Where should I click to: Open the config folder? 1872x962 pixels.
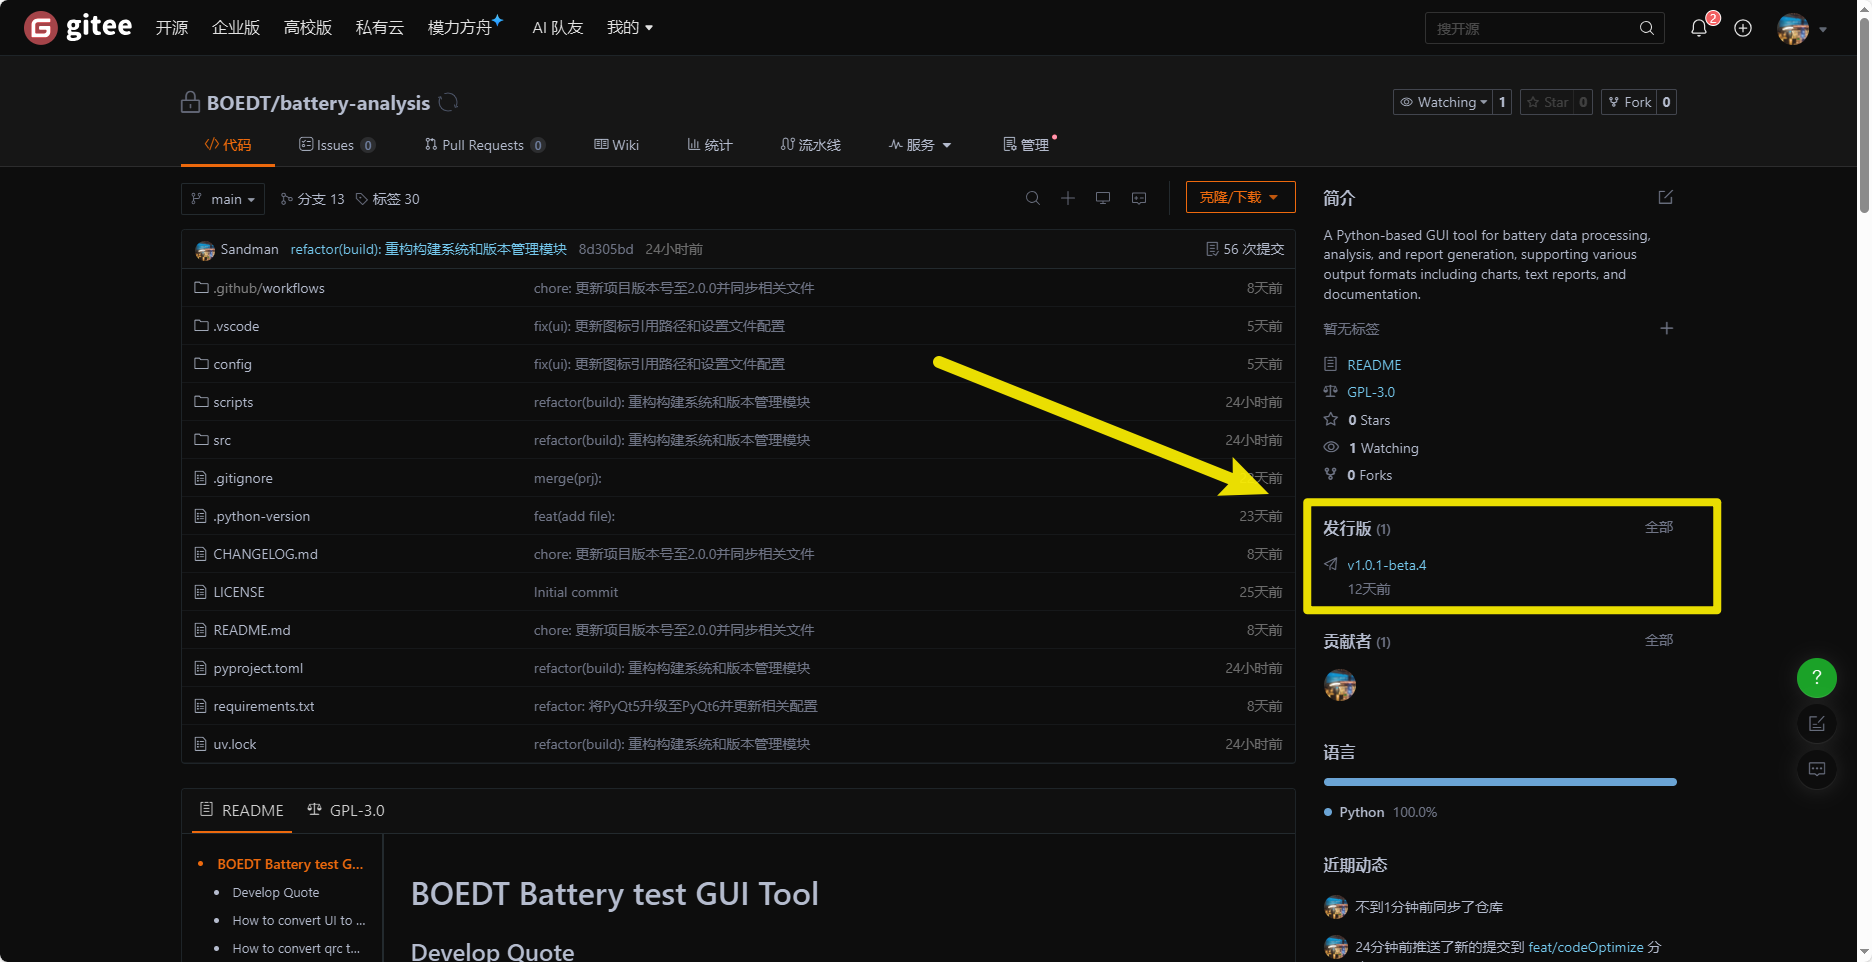point(232,364)
